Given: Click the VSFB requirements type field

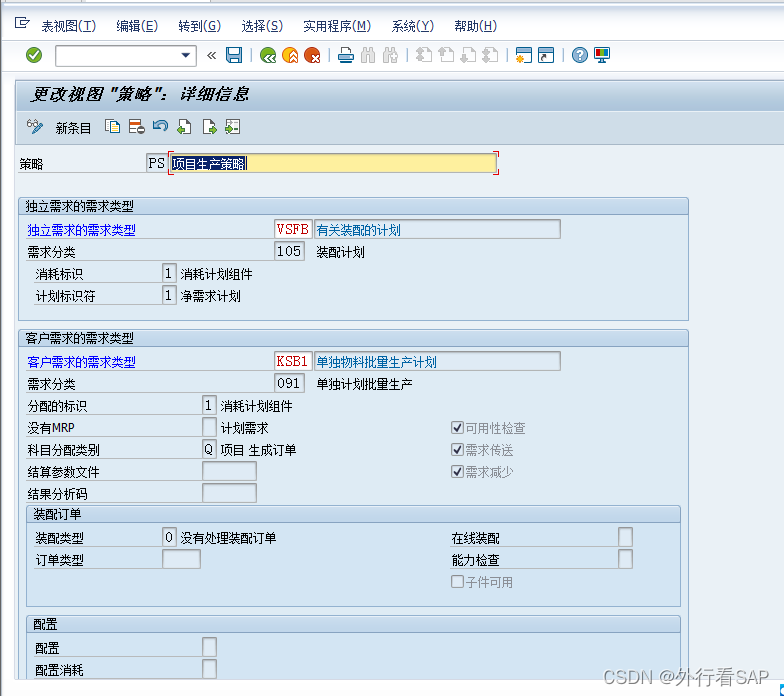Looking at the screenshot, I should (293, 229).
